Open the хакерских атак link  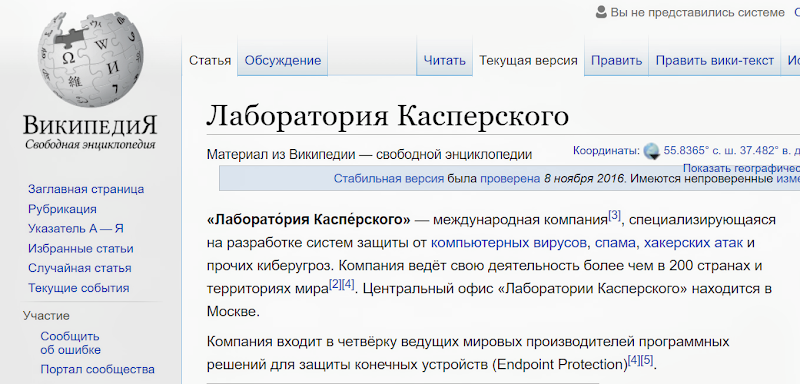(x=693, y=243)
